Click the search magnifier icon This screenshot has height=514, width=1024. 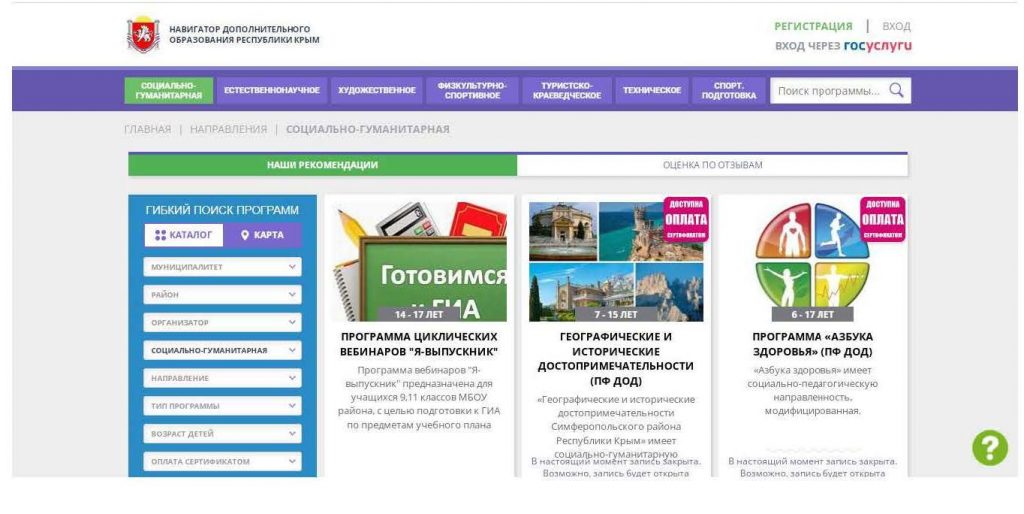click(x=896, y=90)
